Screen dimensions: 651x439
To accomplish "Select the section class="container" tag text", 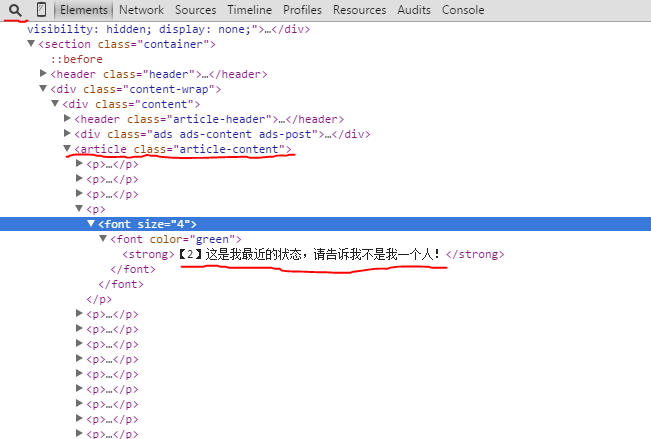I will pyautogui.click(x=127, y=44).
